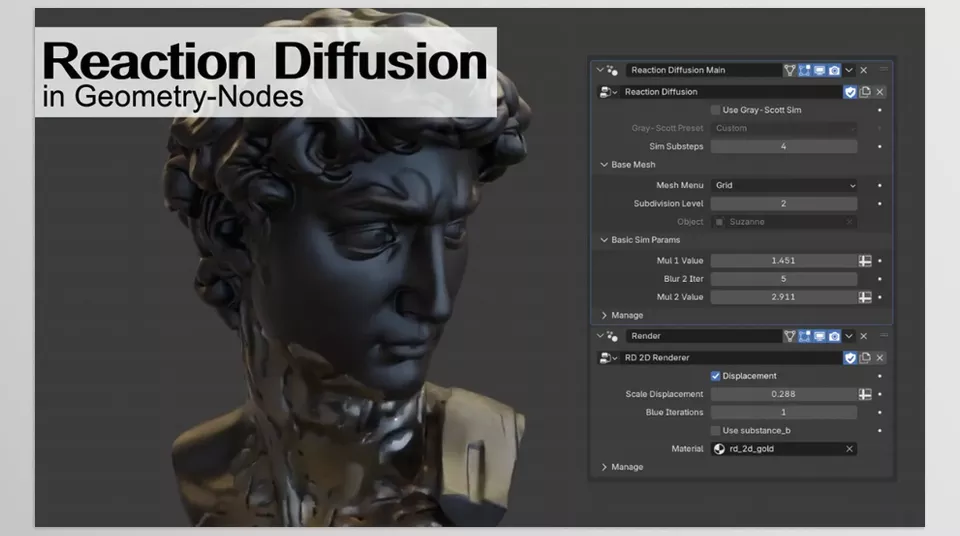Click animate dot beside Displacement
Image resolution: width=960 pixels, height=536 pixels.
[x=880, y=376]
